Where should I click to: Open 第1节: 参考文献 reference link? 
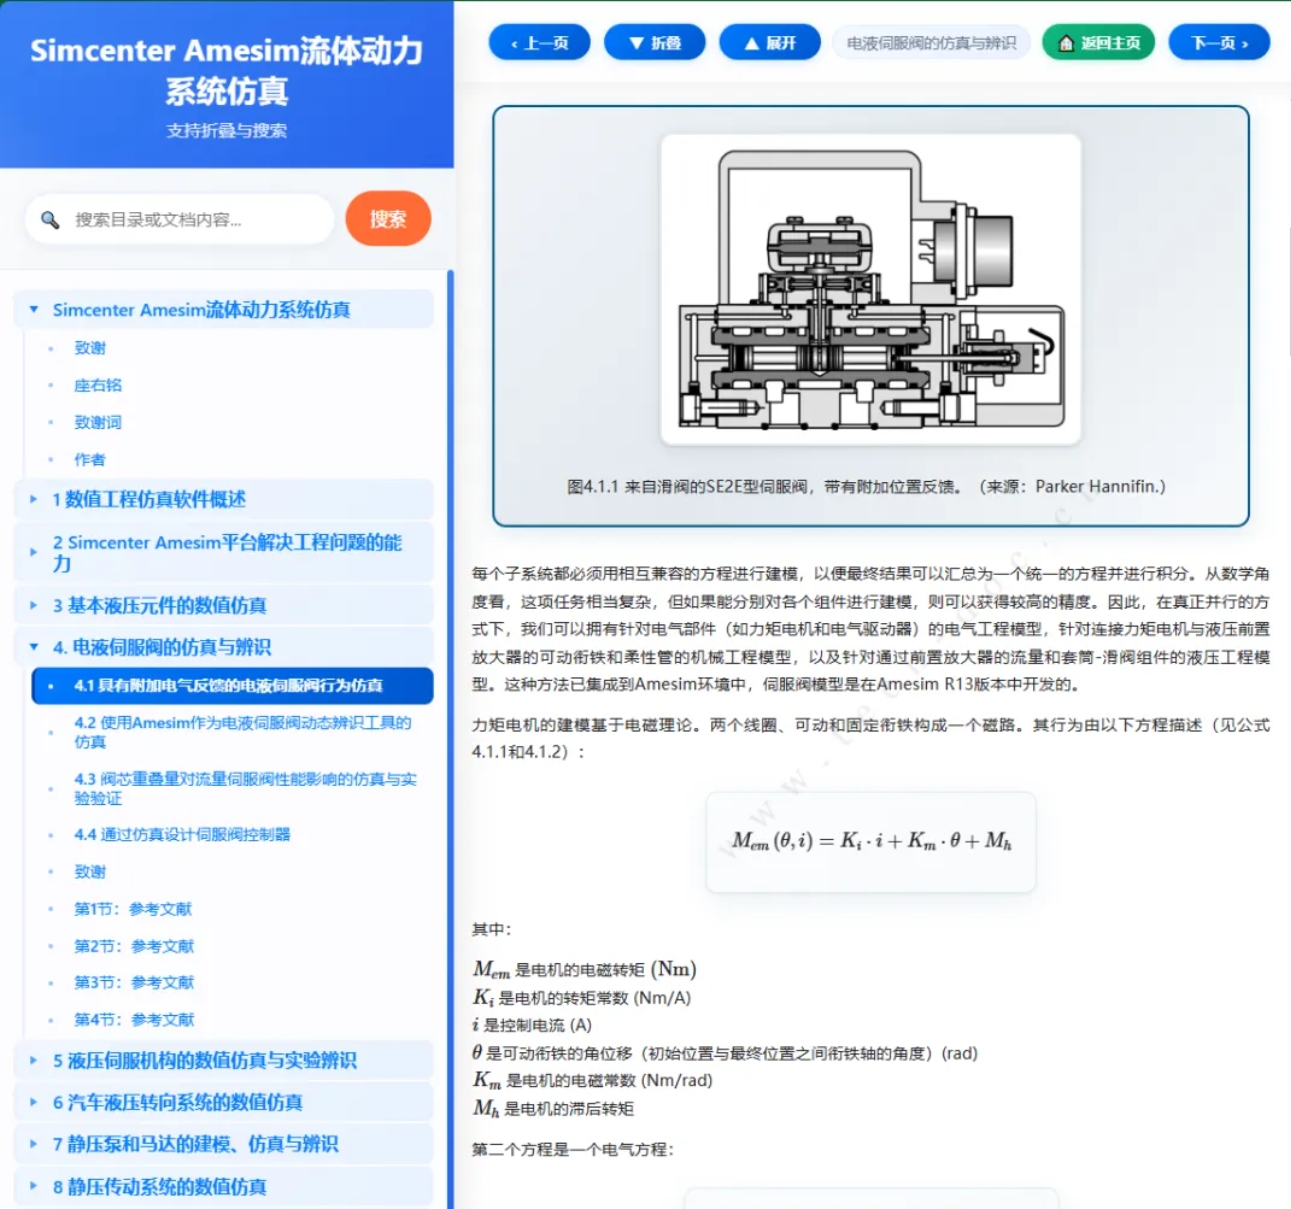coord(133,909)
